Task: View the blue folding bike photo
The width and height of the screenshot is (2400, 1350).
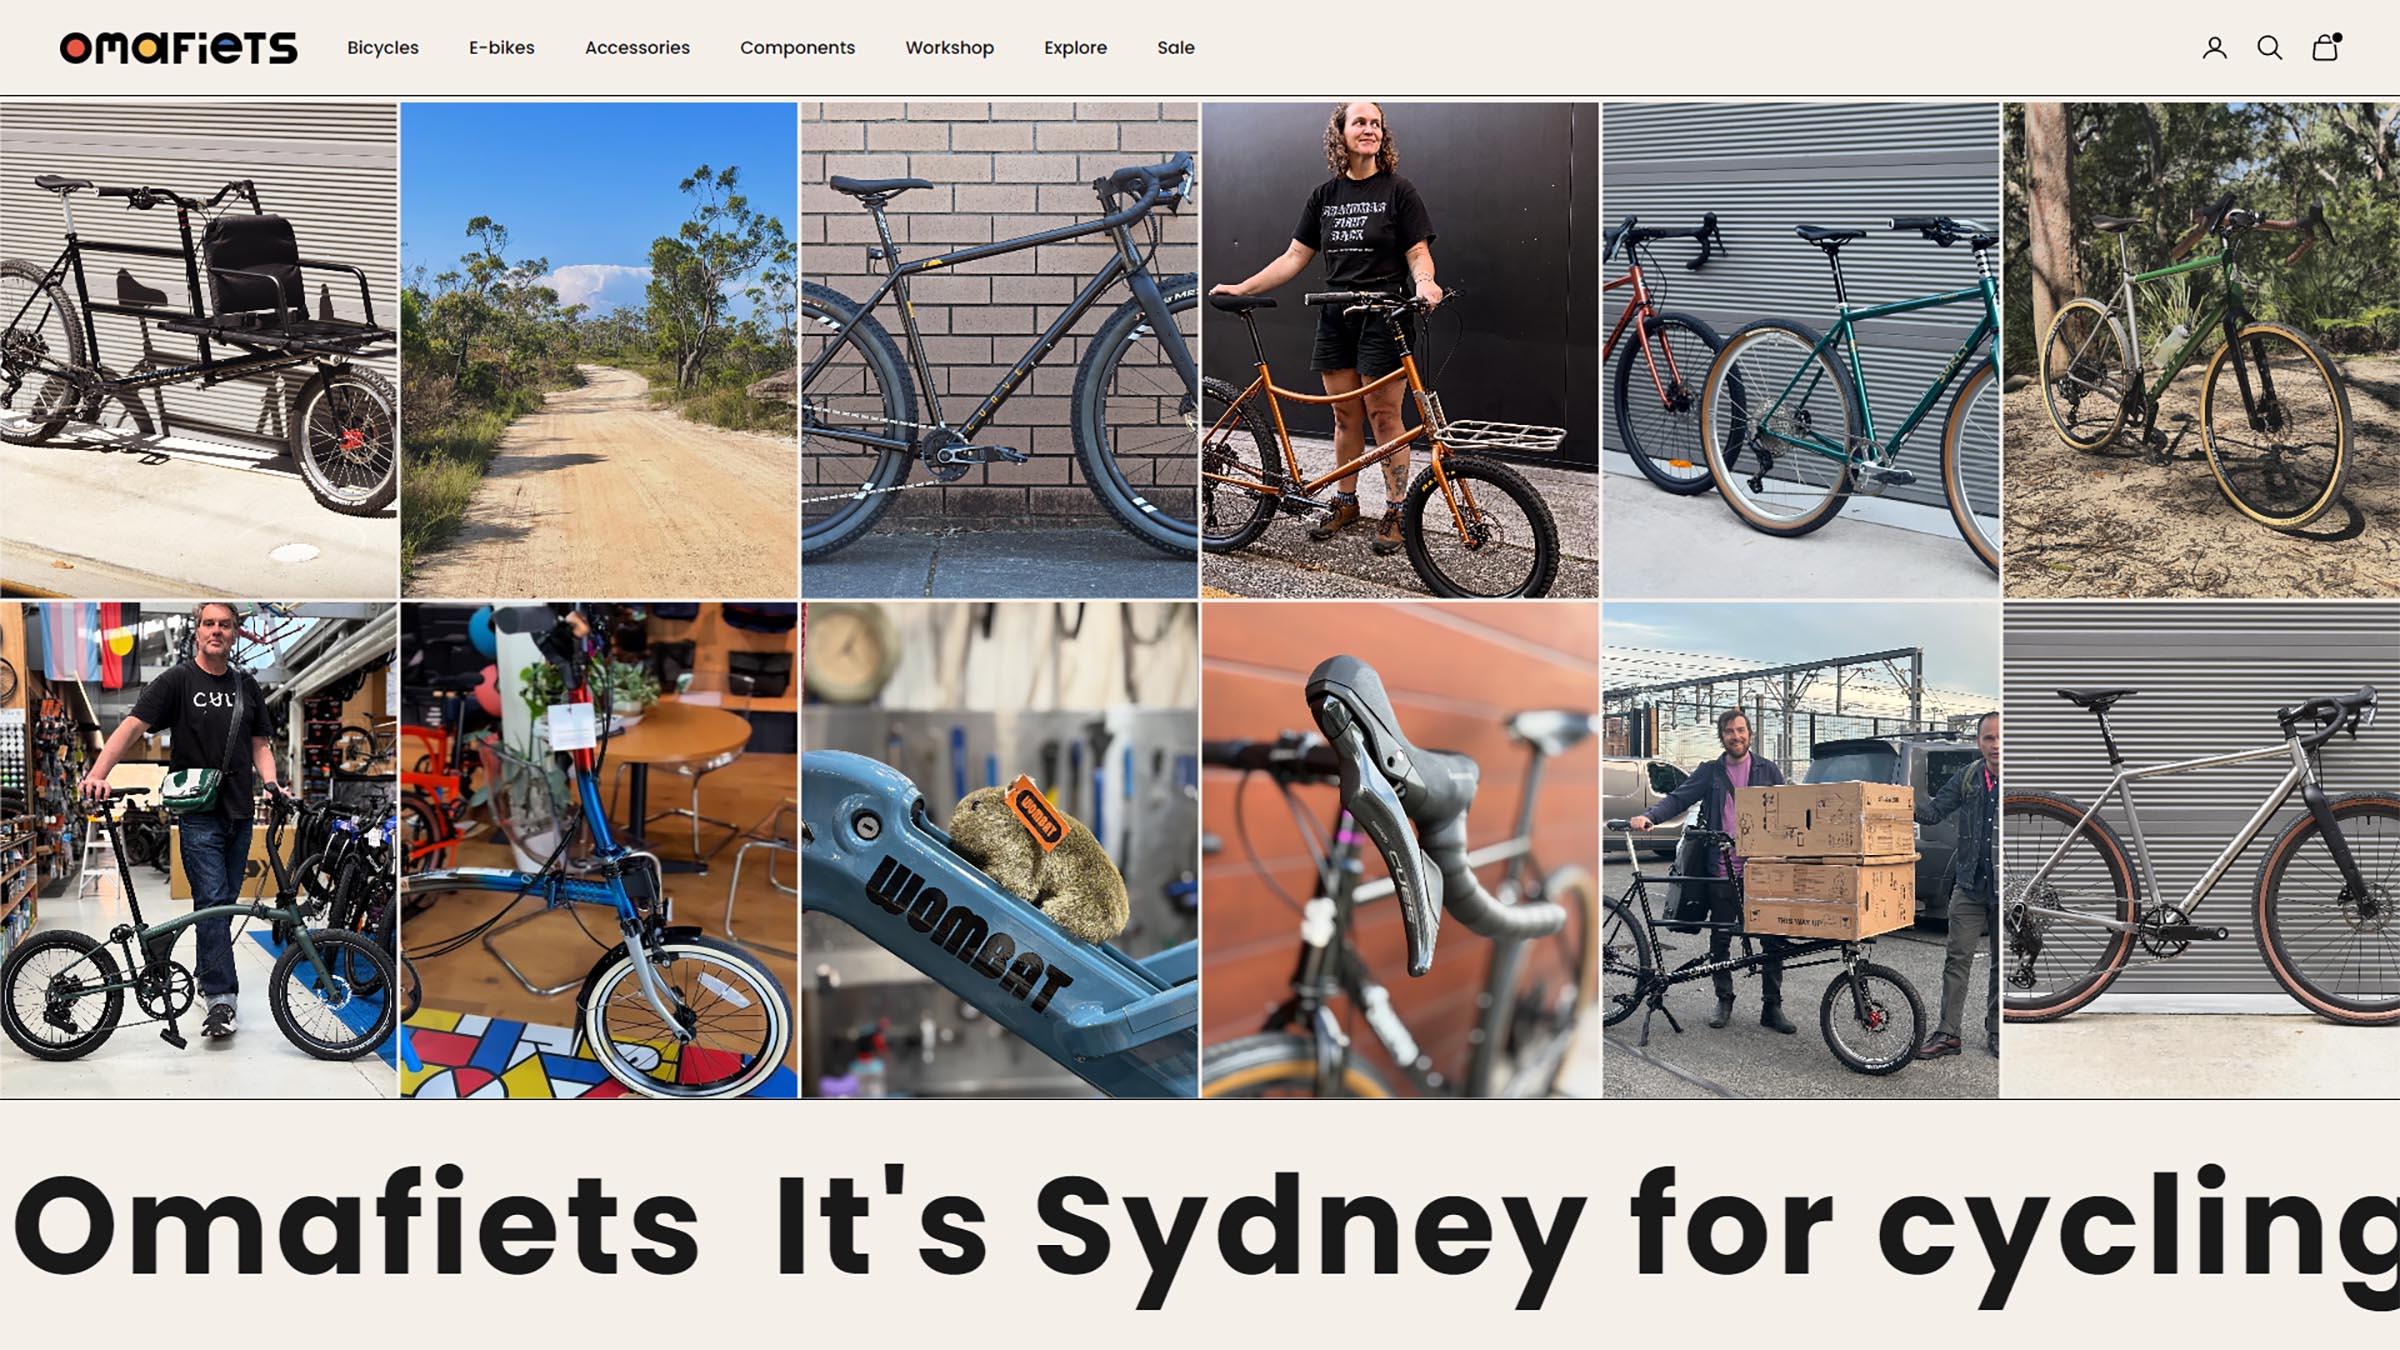Action: (x=599, y=850)
